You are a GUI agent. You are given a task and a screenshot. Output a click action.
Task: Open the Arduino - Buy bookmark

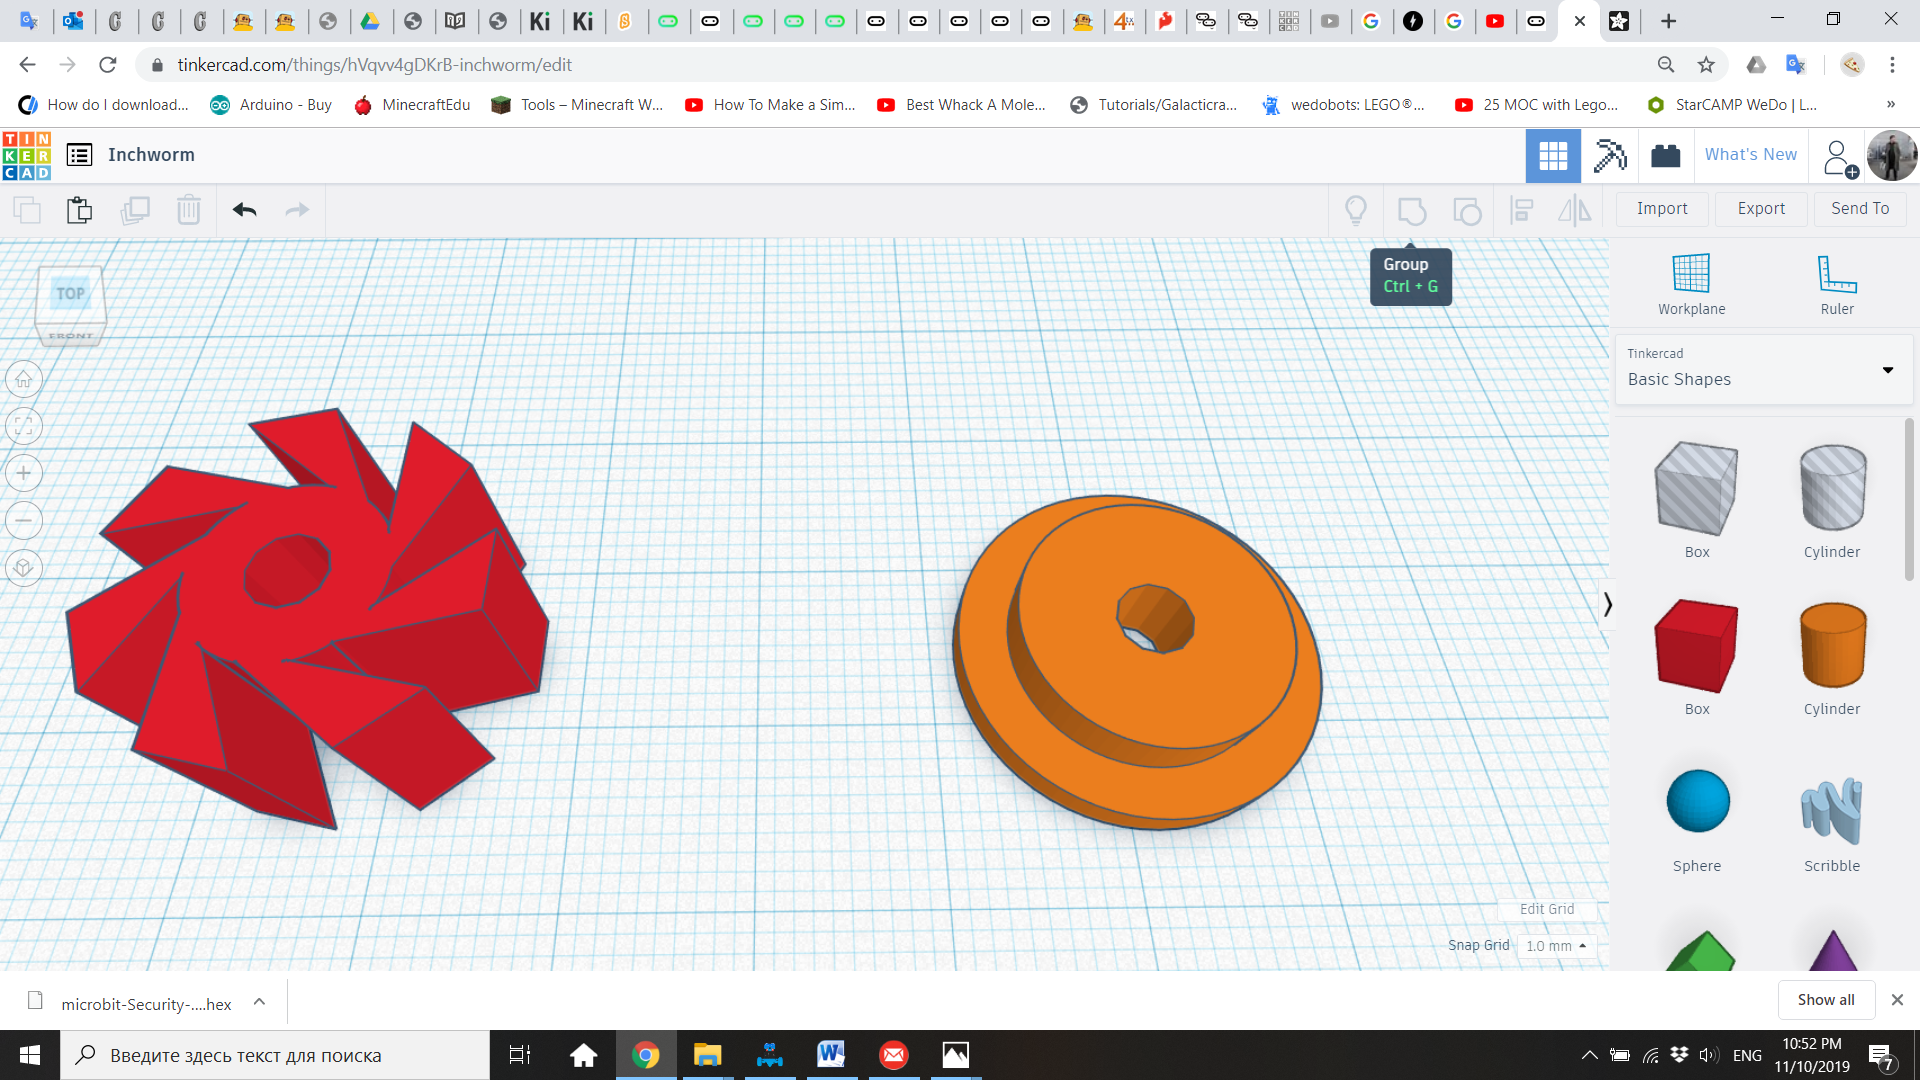point(271,105)
